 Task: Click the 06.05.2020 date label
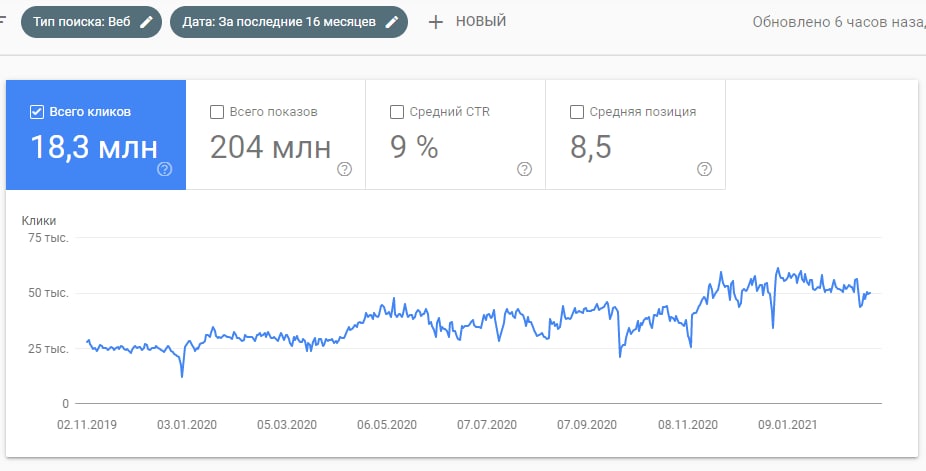tap(387, 425)
